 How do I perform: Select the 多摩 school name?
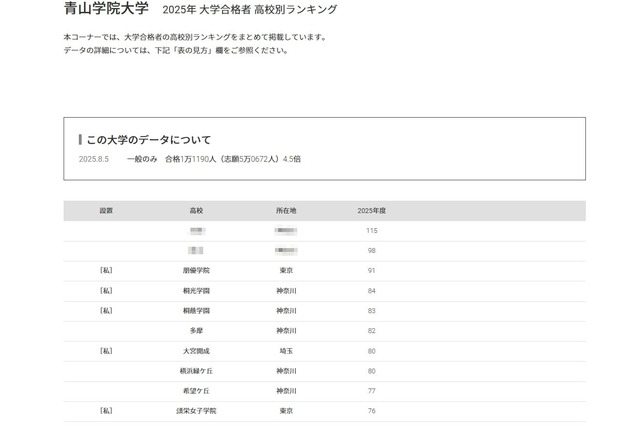click(196, 331)
